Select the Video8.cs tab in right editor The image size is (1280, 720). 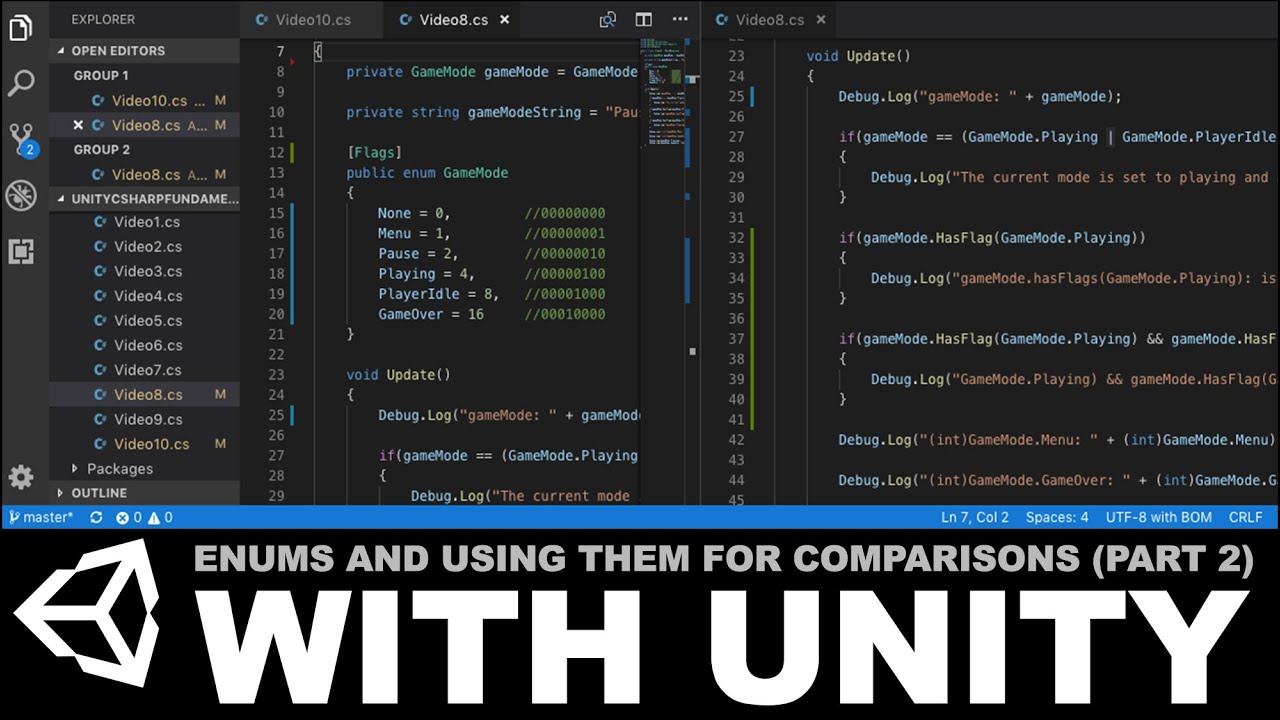[x=769, y=19]
